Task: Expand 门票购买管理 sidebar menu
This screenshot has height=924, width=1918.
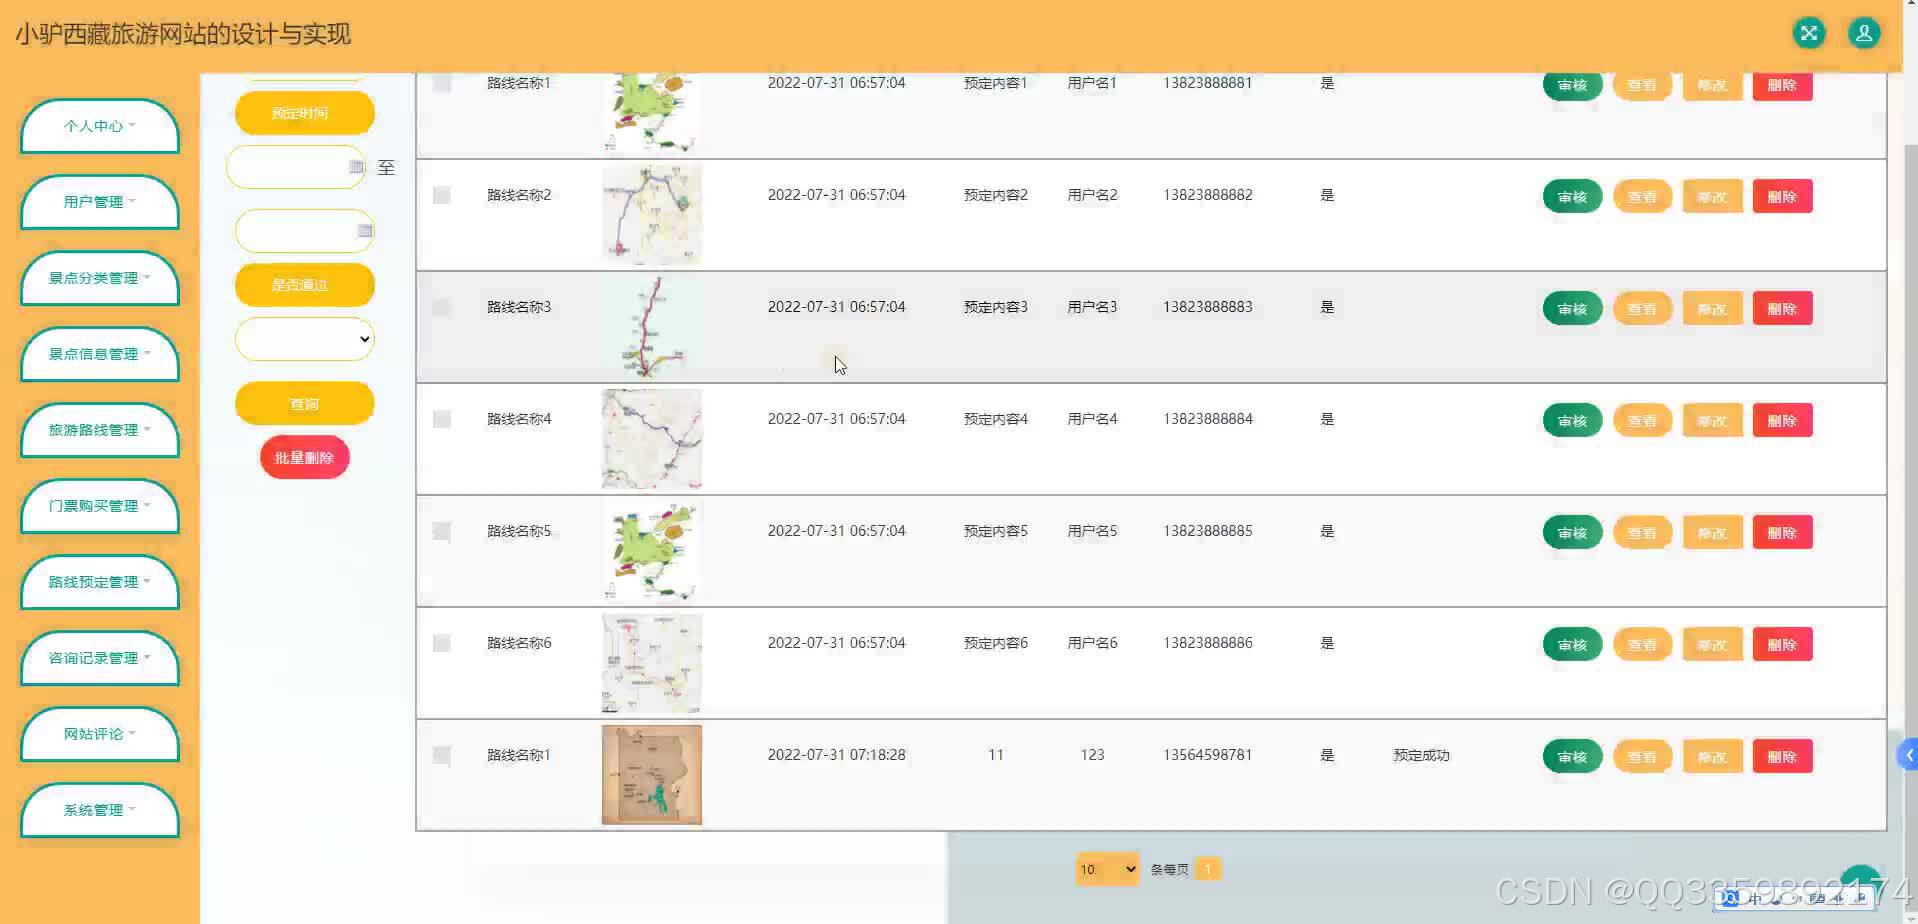Action: pyautogui.click(x=100, y=506)
